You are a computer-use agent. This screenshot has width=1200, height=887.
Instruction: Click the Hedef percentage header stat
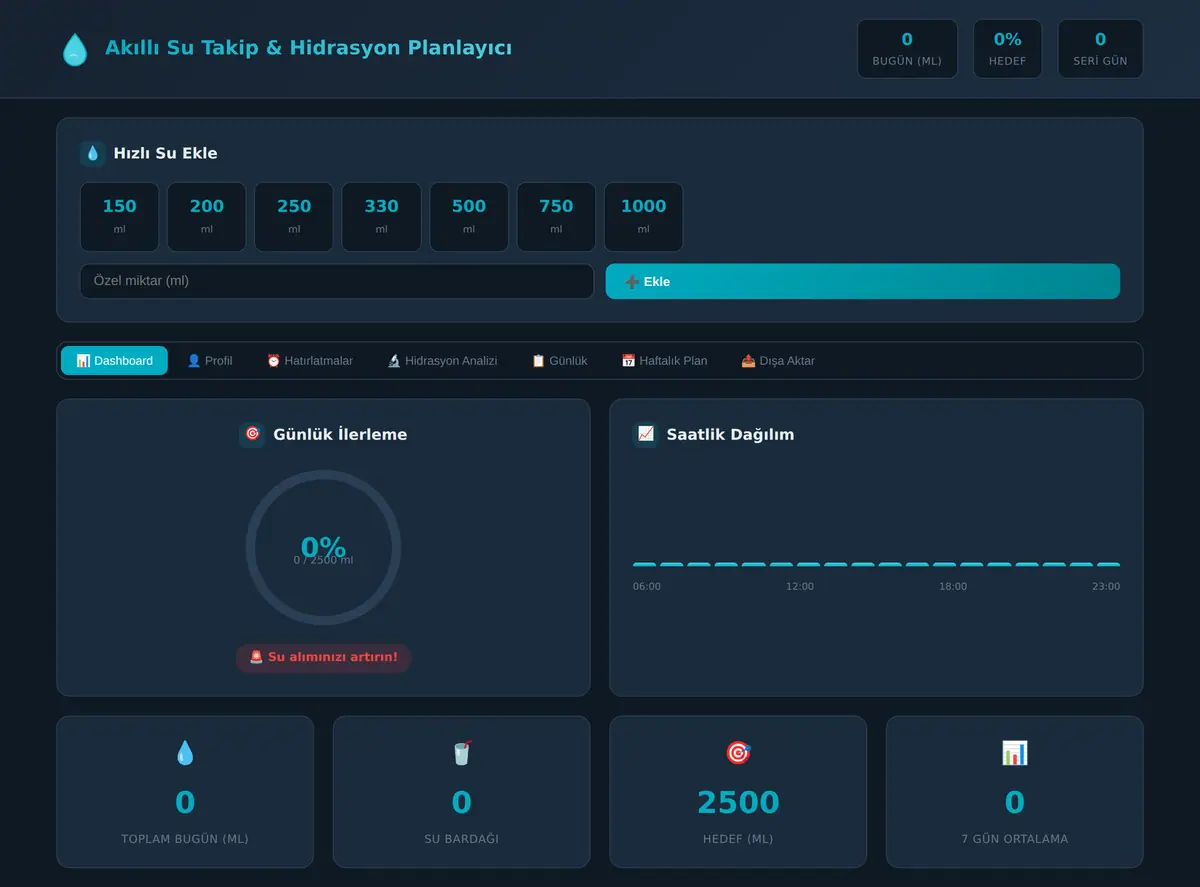click(x=1007, y=49)
